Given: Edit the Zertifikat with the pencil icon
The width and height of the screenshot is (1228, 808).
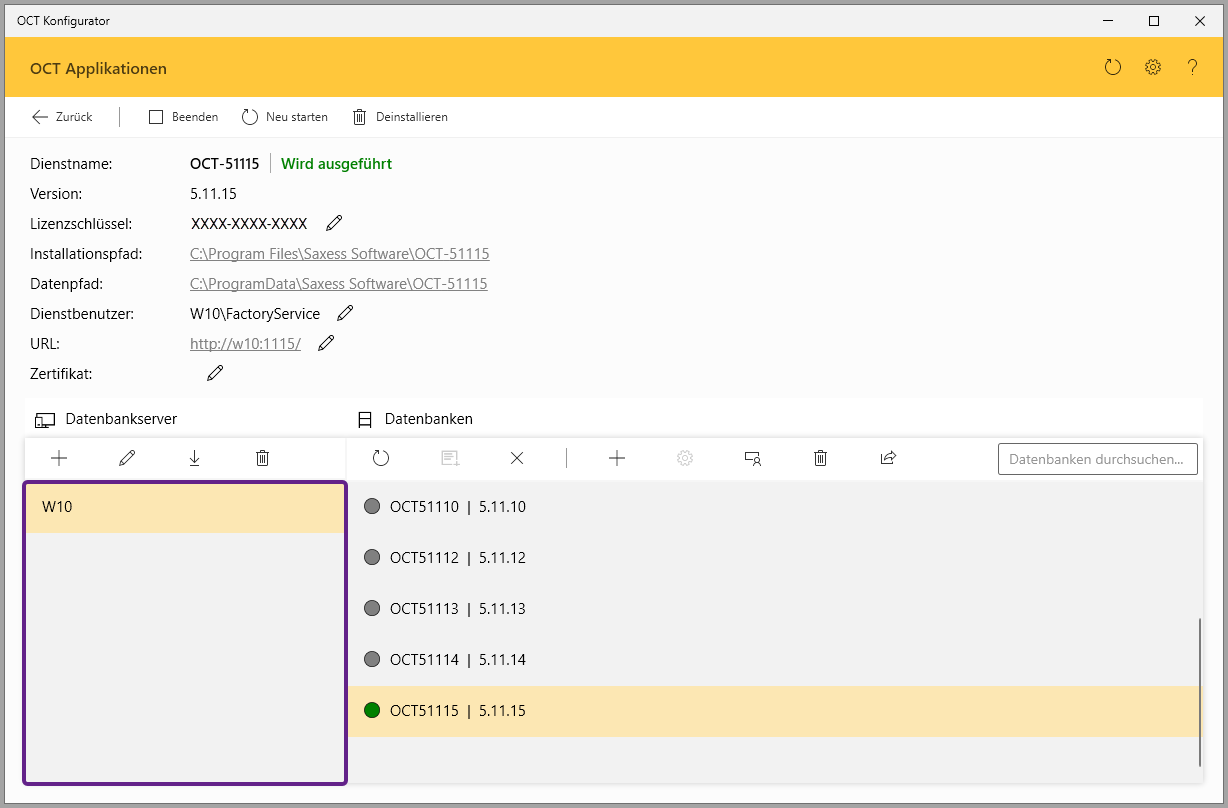Looking at the screenshot, I should [x=215, y=373].
